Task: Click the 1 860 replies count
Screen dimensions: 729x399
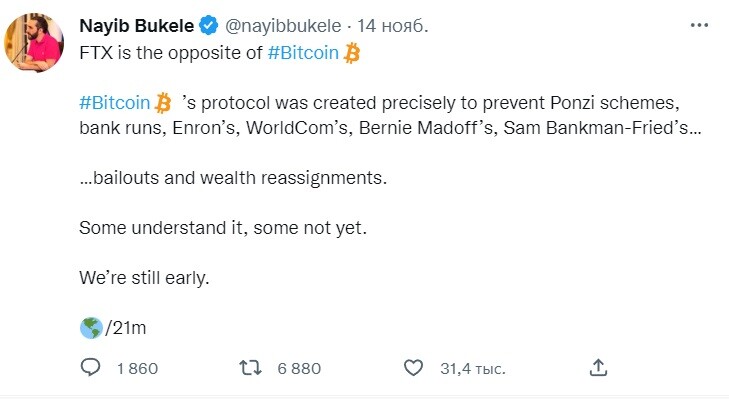Action: (x=138, y=368)
